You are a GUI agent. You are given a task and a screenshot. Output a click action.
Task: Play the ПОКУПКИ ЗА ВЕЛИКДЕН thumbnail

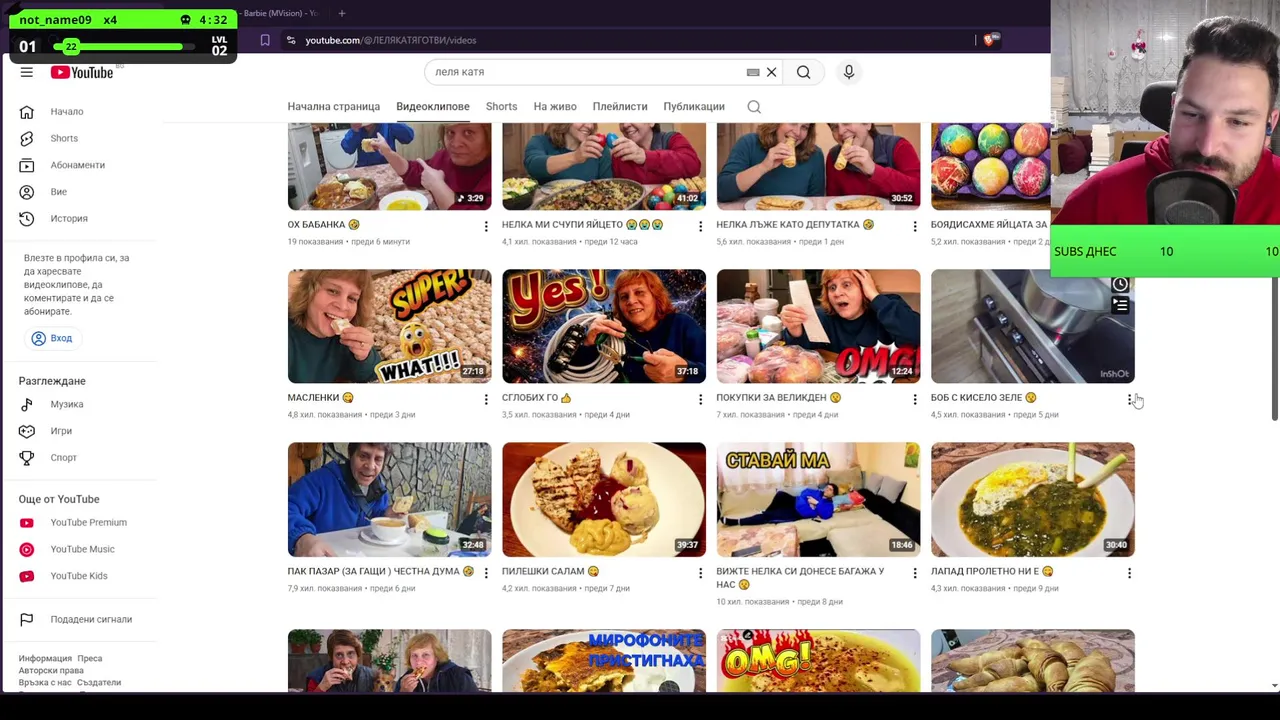click(x=818, y=326)
